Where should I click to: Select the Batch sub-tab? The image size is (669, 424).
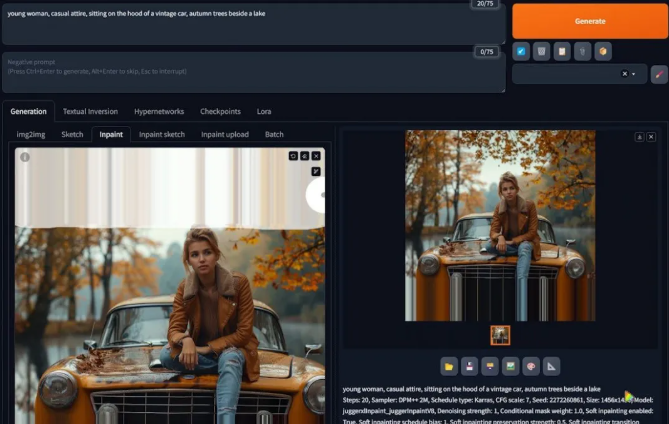[x=274, y=134]
